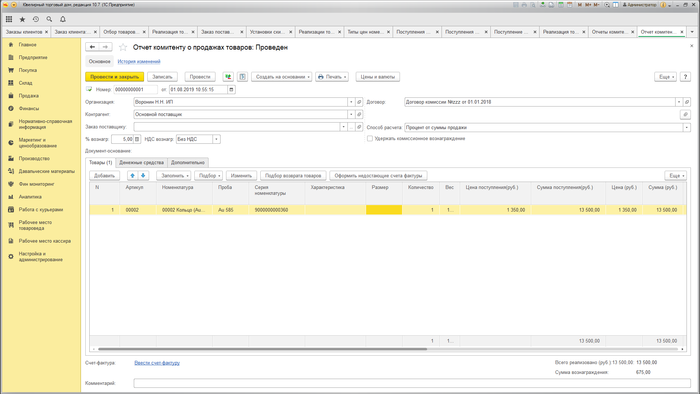
Task: Select the Товары (1) tab
Action: click(x=100, y=162)
